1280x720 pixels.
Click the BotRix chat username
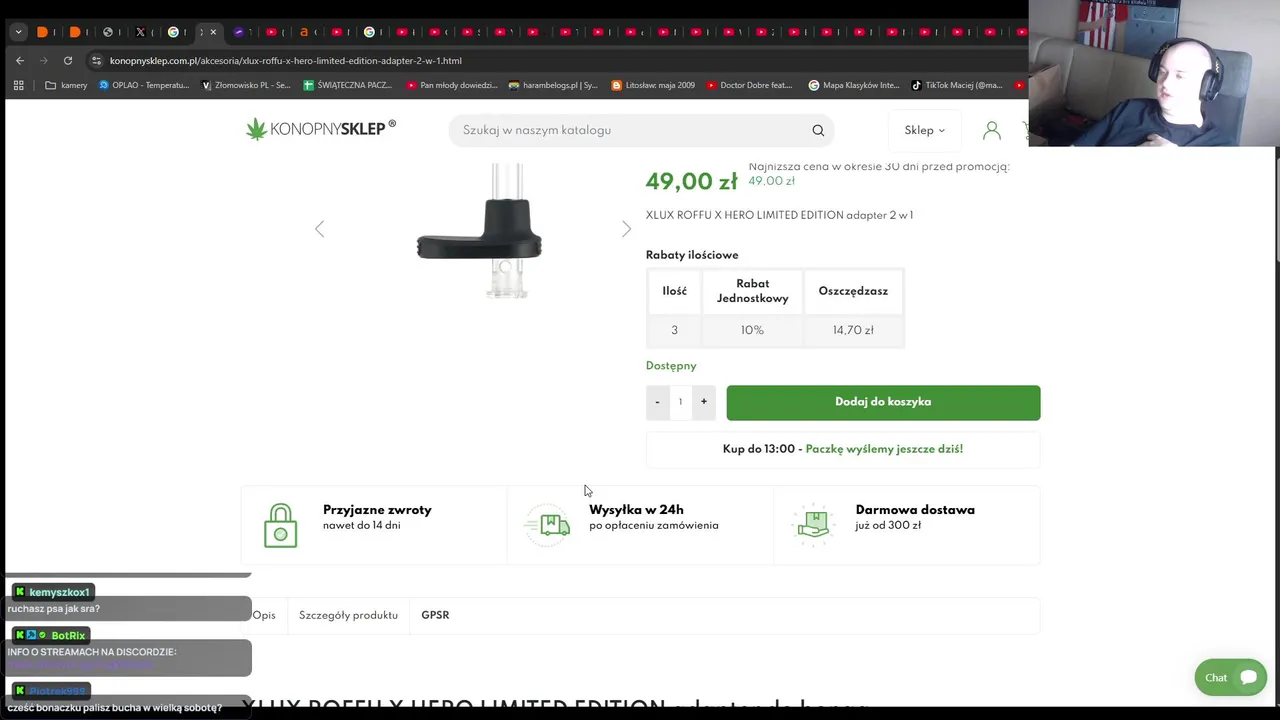68,635
